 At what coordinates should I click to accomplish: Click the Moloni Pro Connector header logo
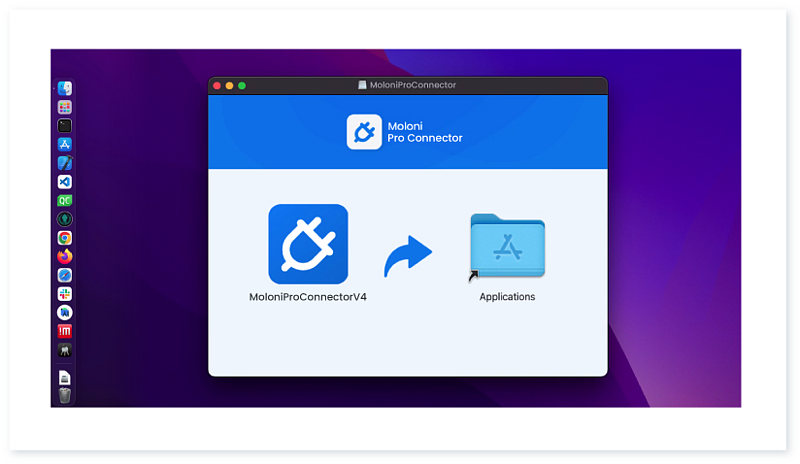pyautogui.click(x=364, y=132)
